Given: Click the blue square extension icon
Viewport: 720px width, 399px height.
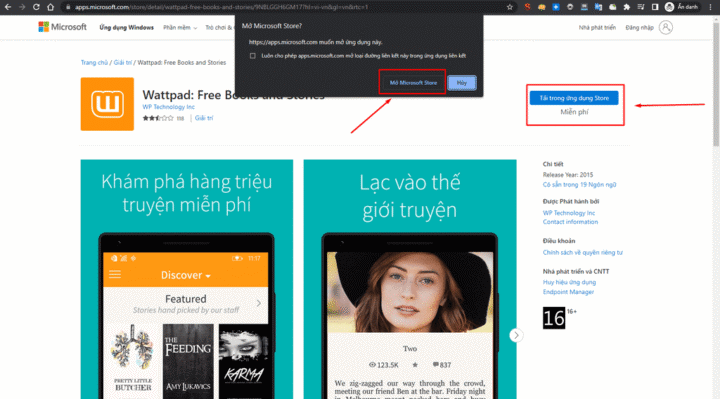Looking at the screenshot, I should pos(556,7).
